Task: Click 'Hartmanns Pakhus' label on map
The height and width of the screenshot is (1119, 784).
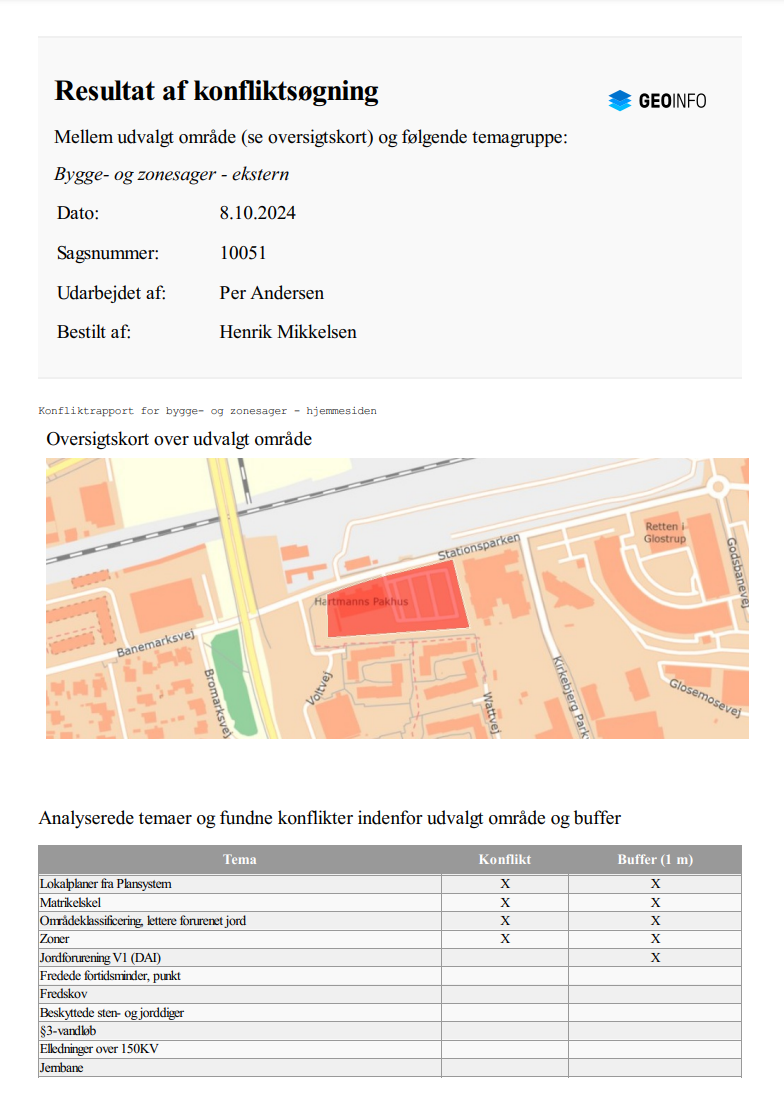Action: coord(361,602)
